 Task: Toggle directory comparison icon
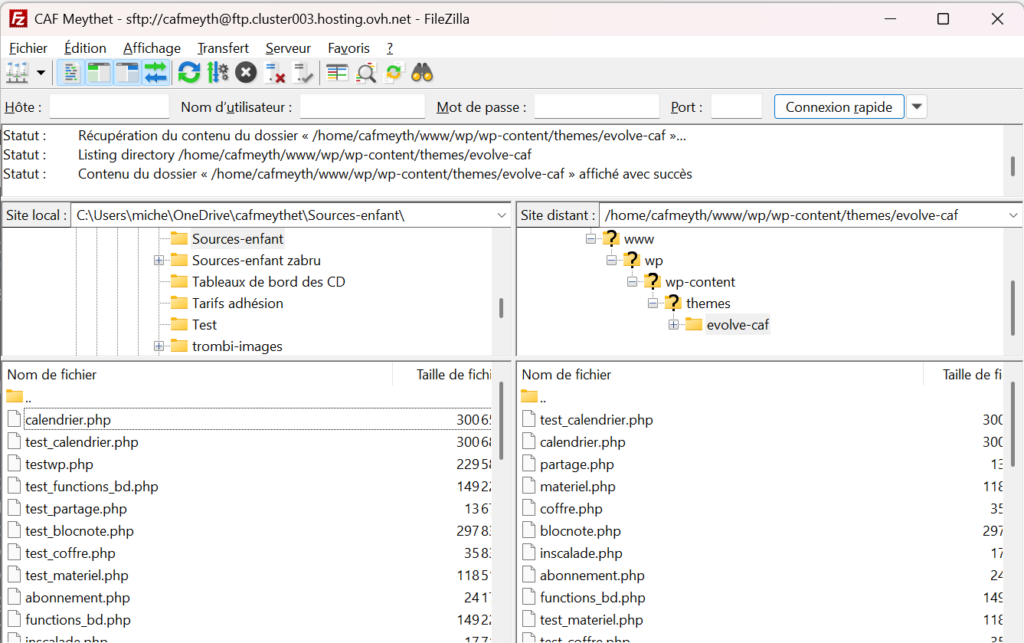[366, 72]
